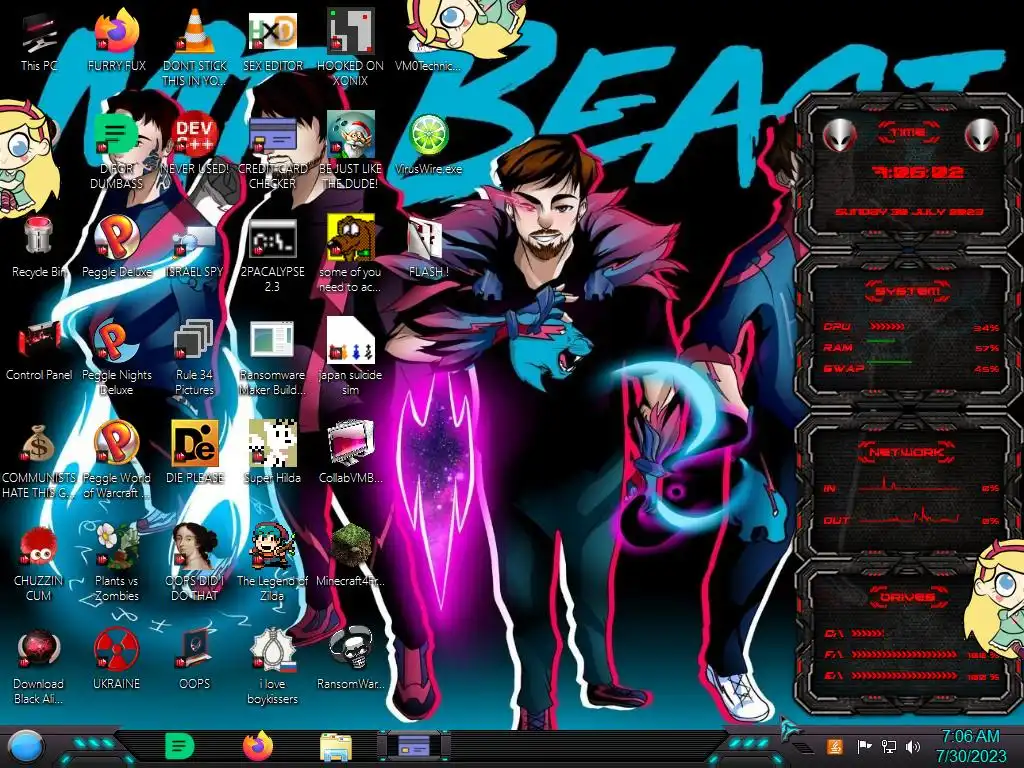Select the Plants vs Zombies shortcut
1024x768 pixels.
tap(116, 563)
